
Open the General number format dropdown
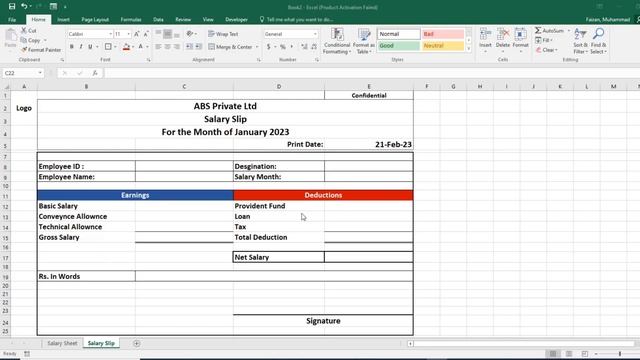pyautogui.click(x=315, y=34)
